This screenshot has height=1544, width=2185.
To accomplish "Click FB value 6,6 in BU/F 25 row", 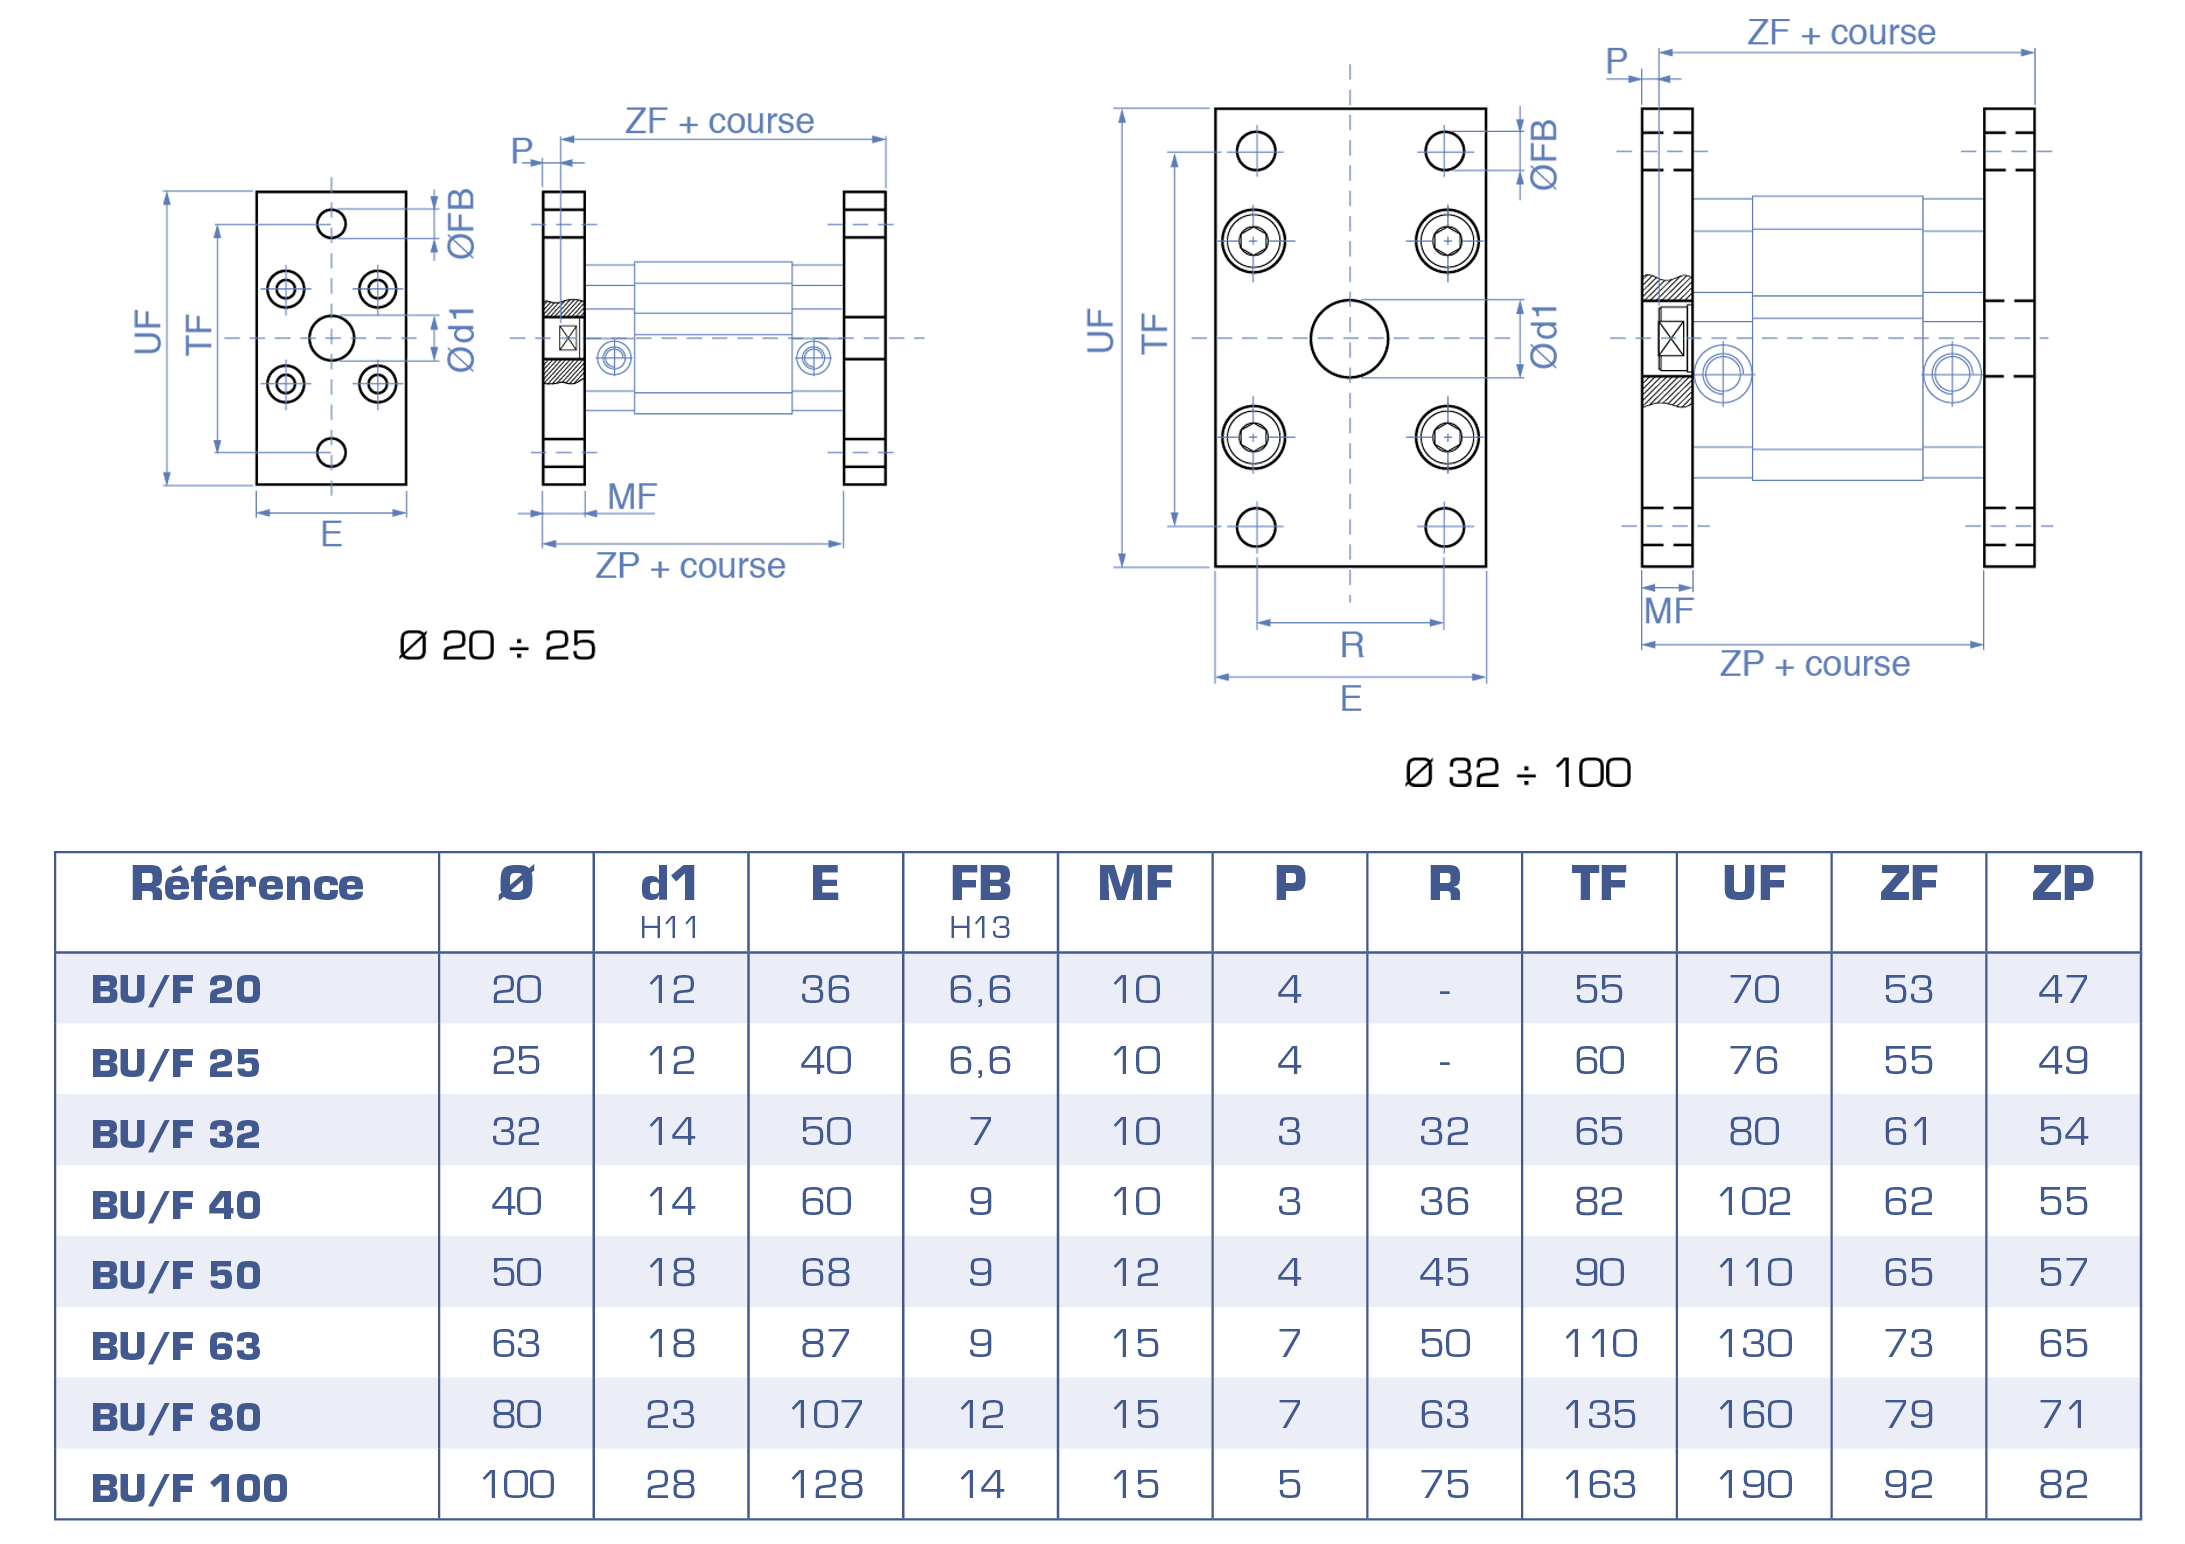I will [x=980, y=1061].
